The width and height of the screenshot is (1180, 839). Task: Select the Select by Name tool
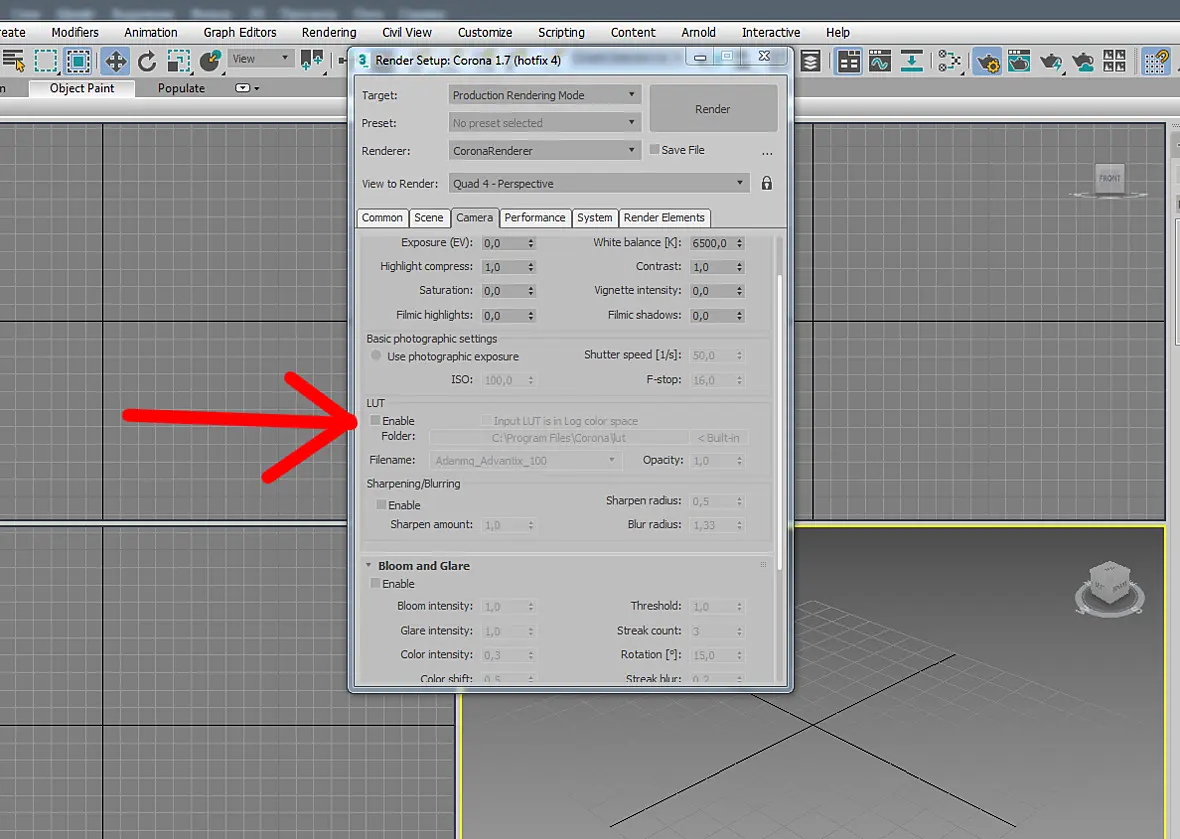coord(14,61)
